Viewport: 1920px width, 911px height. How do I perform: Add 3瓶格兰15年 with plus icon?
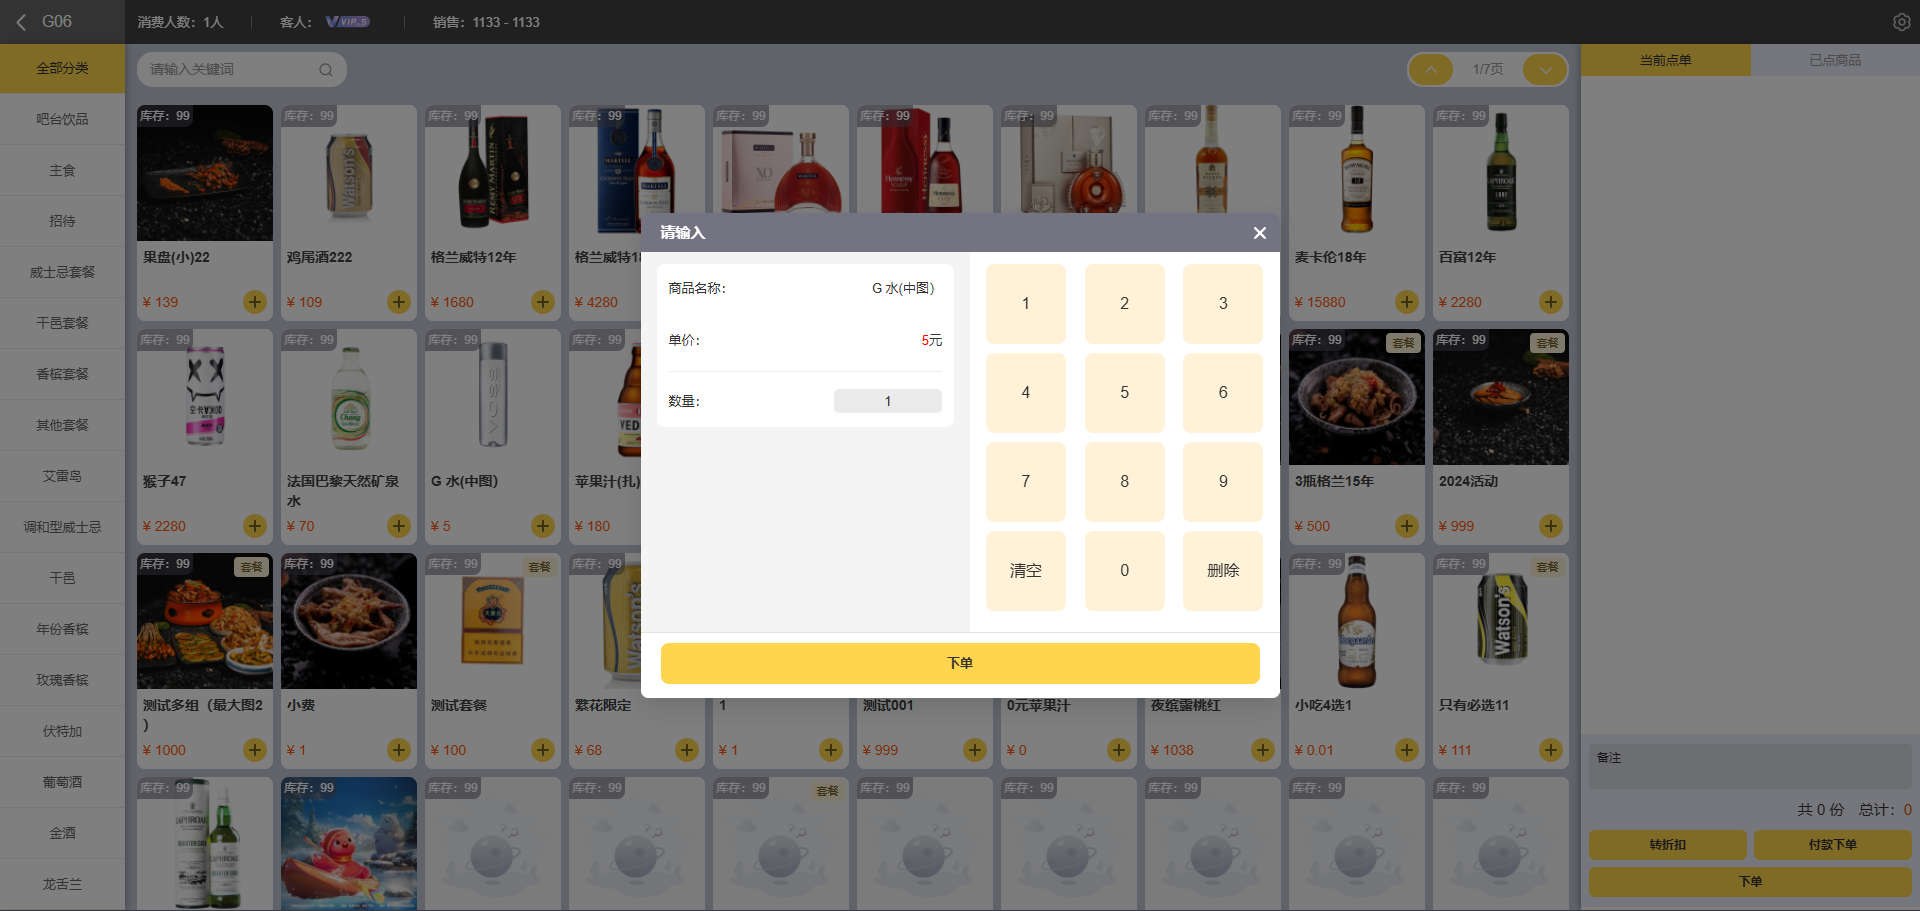pyautogui.click(x=1407, y=526)
